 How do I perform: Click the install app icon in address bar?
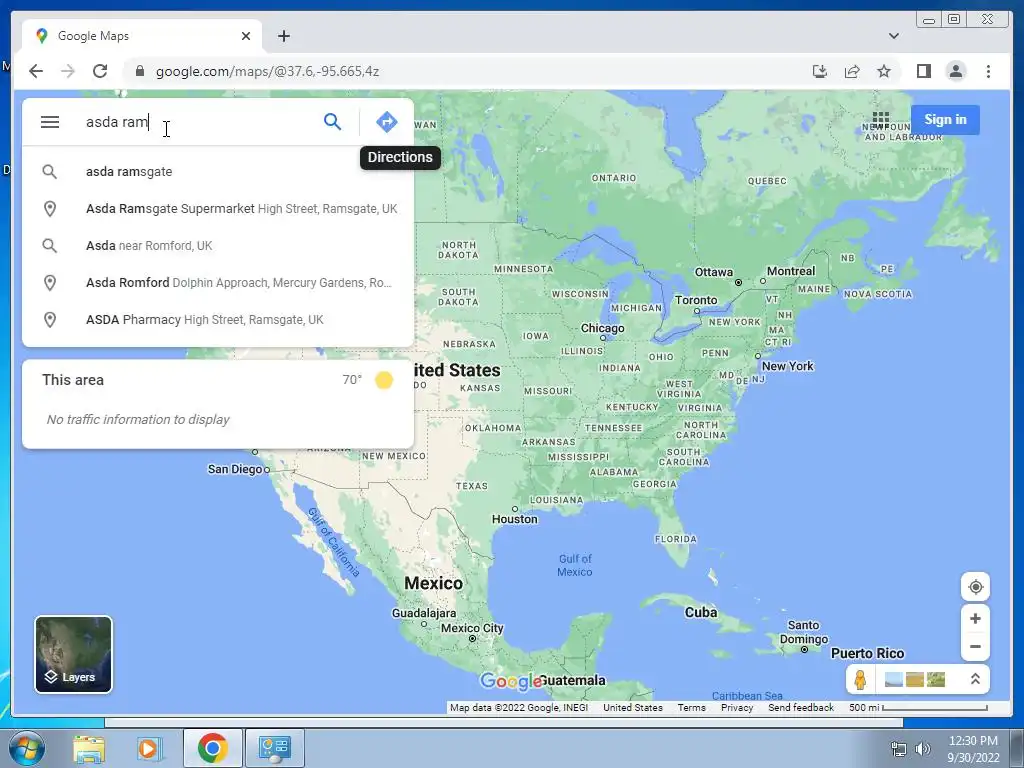coord(820,71)
